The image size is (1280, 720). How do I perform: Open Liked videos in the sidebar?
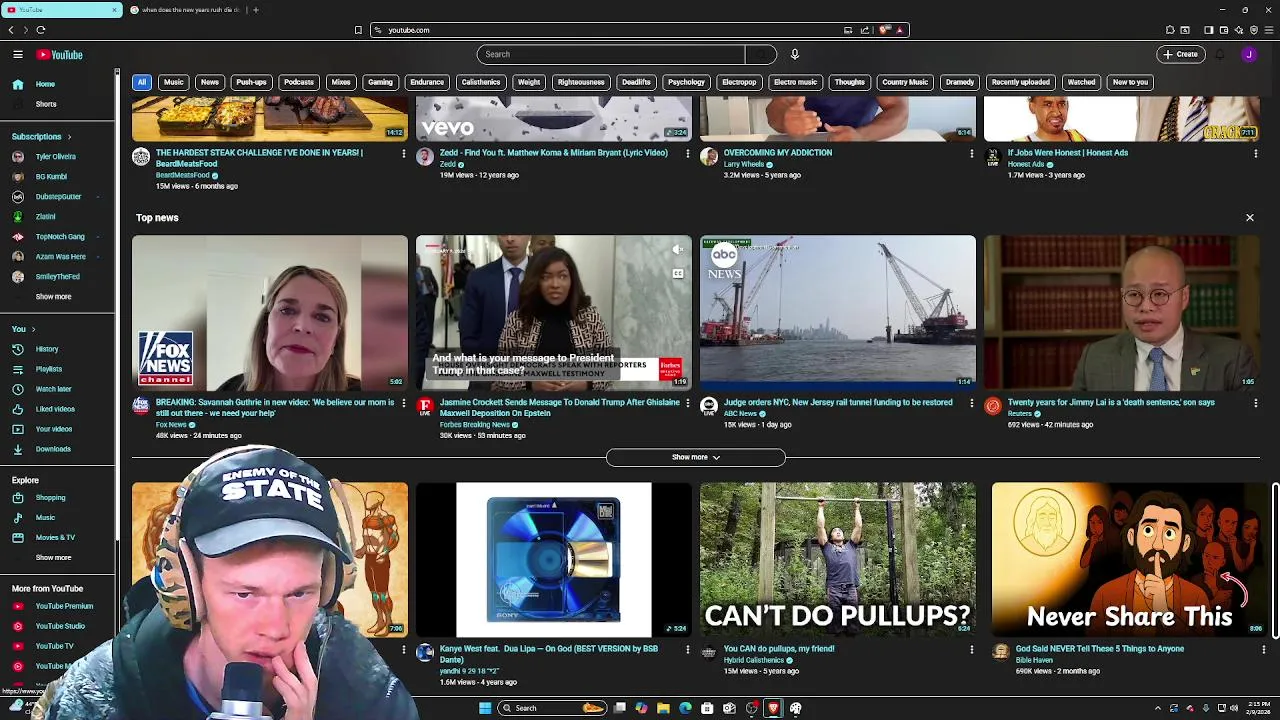click(57, 409)
